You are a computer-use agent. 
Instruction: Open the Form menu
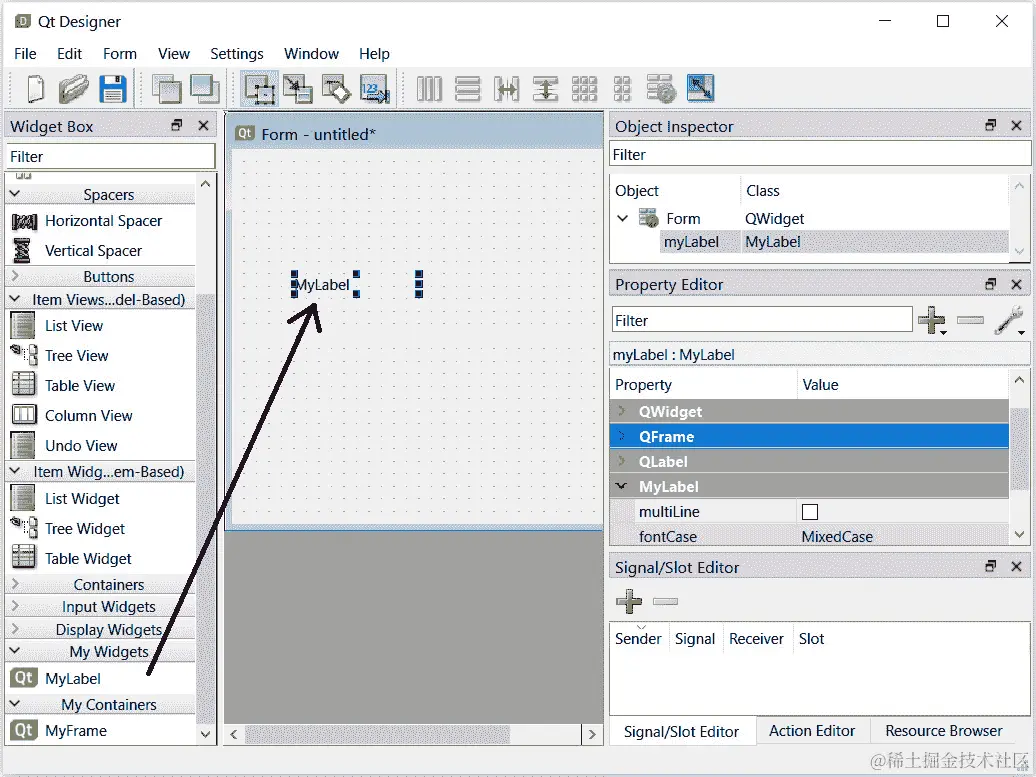120,54
